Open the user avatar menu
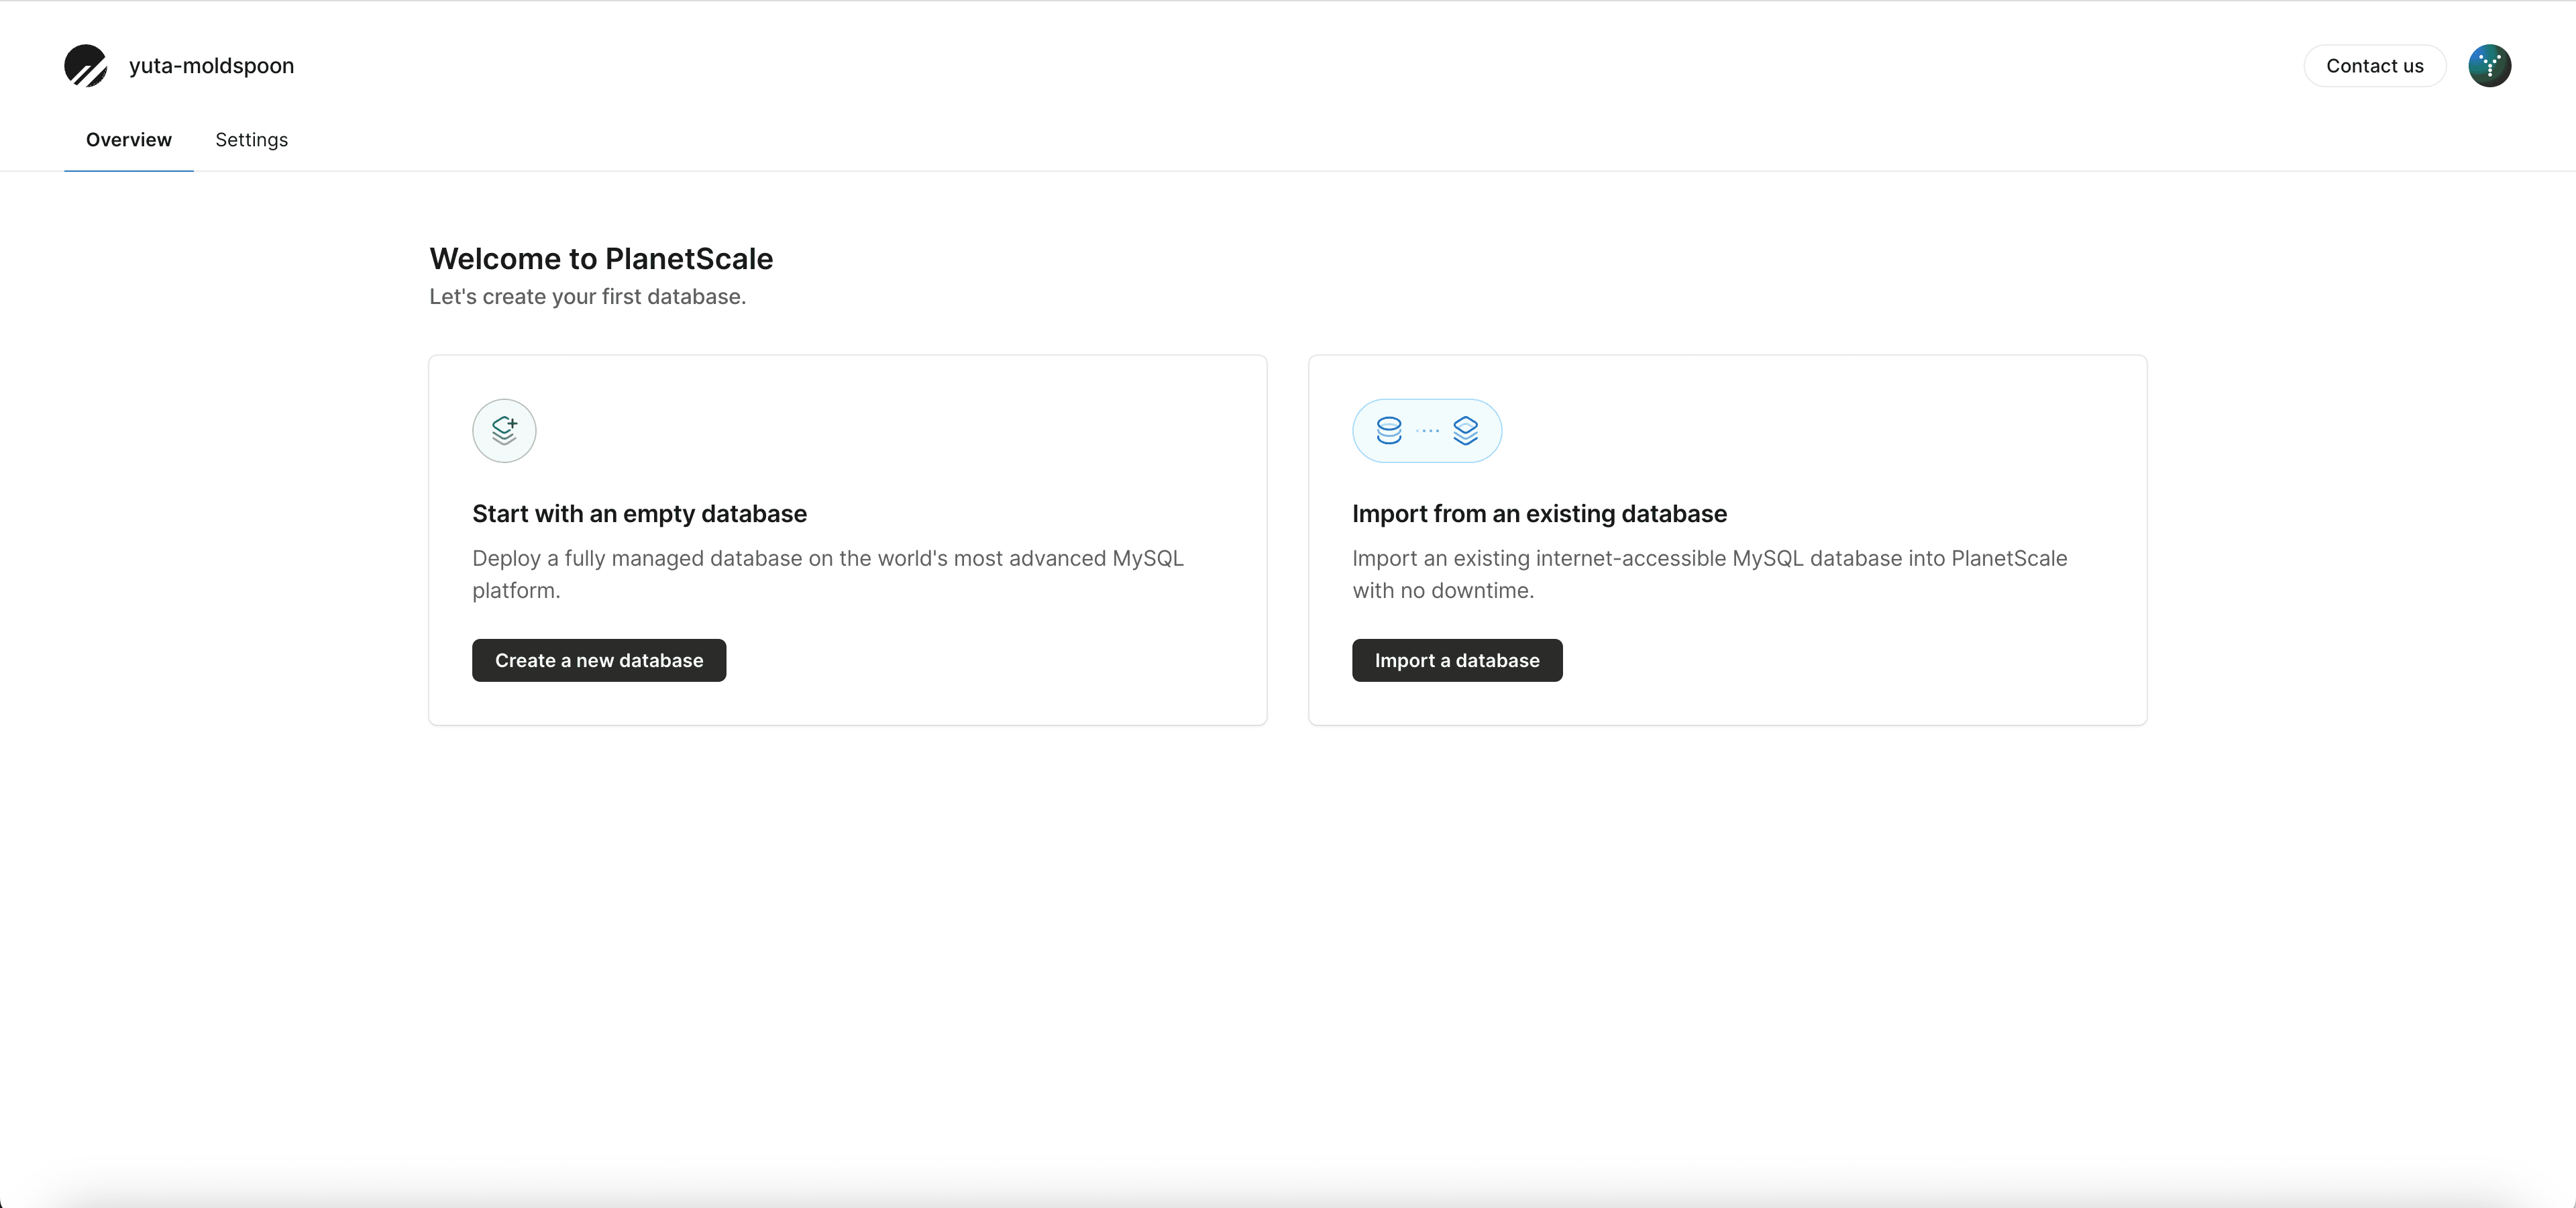Screen dimensions: 2576x1208 click(x=2489, y=66)
